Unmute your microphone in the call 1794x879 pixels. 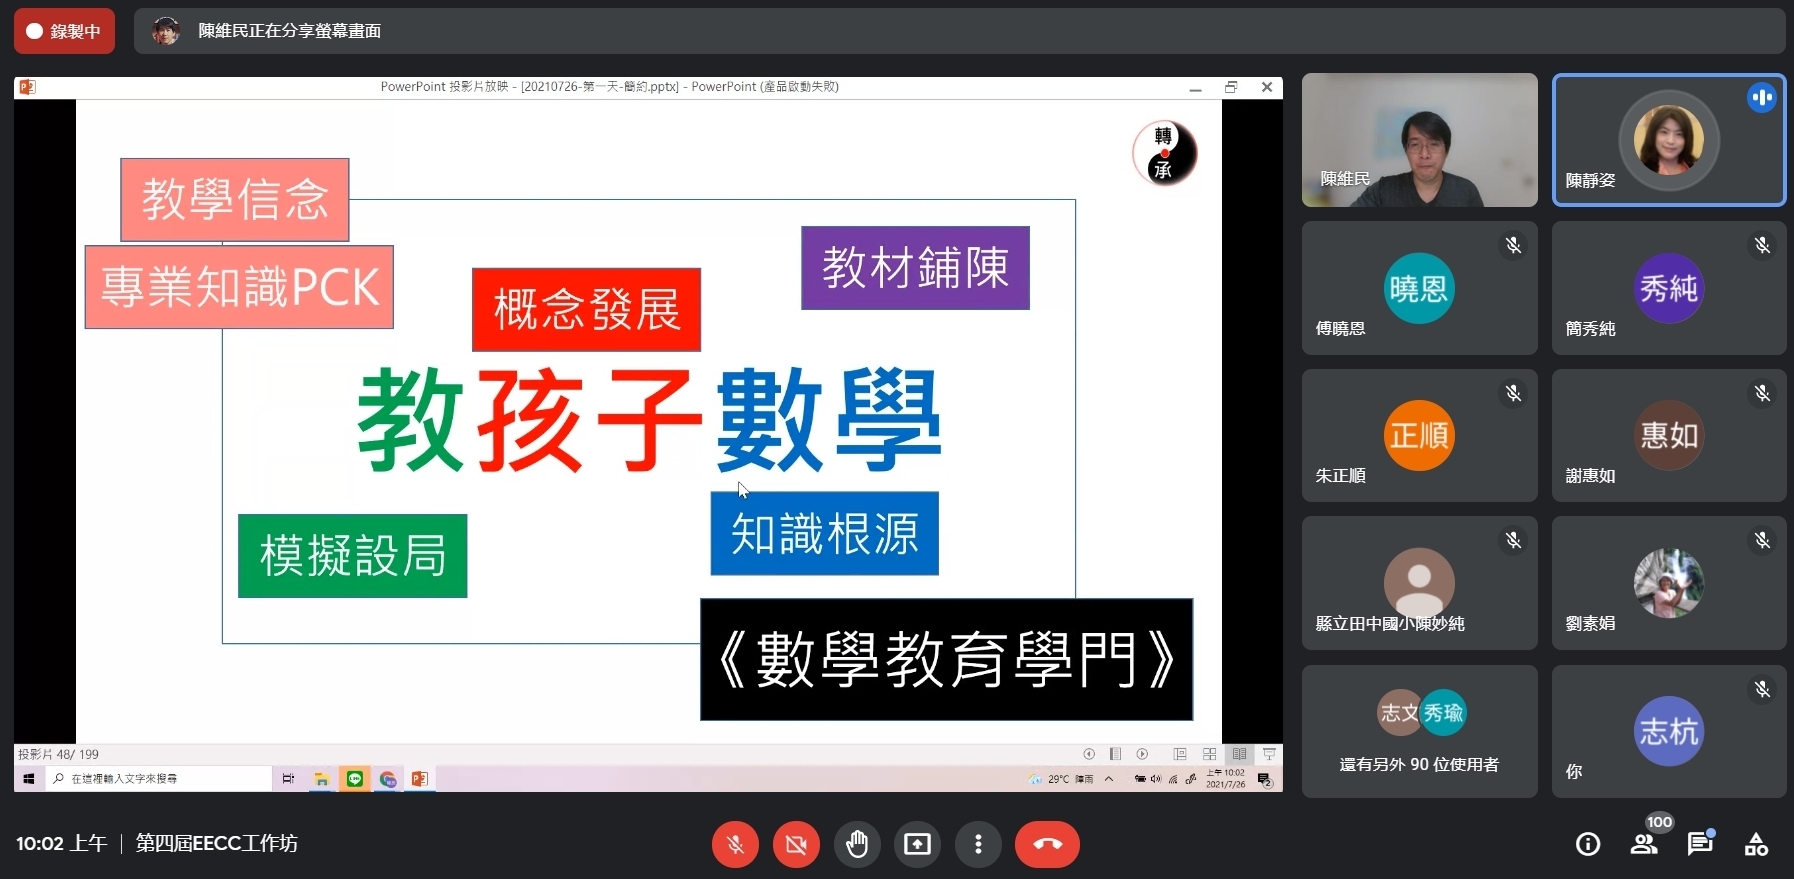pos(735,845)
